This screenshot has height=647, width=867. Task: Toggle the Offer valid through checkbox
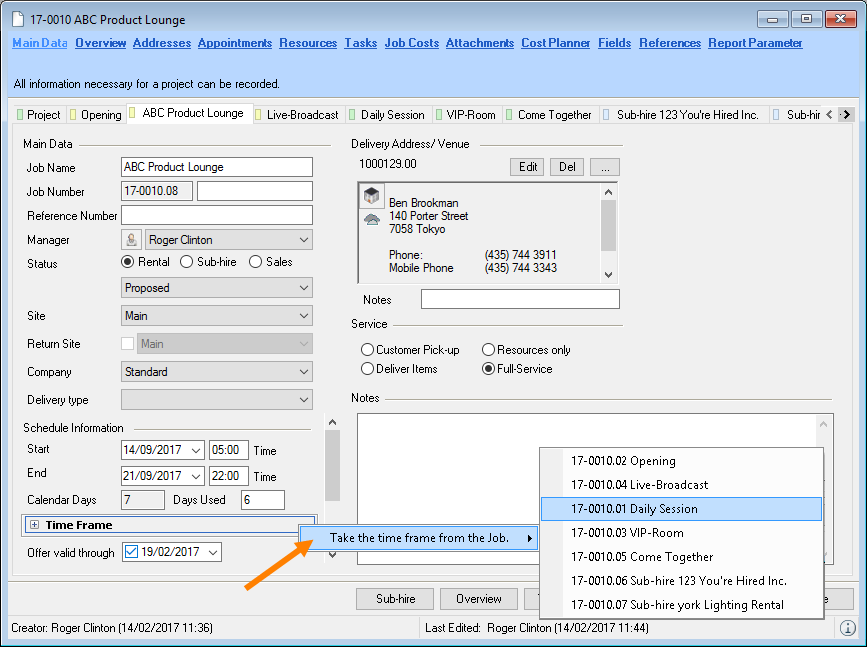130,552
